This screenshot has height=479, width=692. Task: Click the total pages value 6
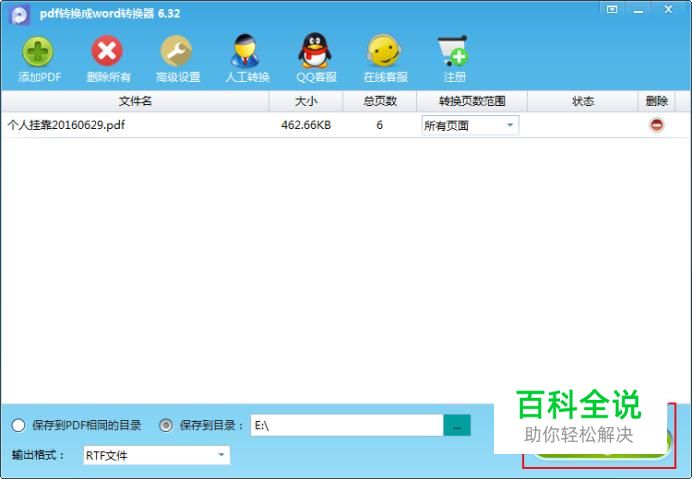click(380, 125)
